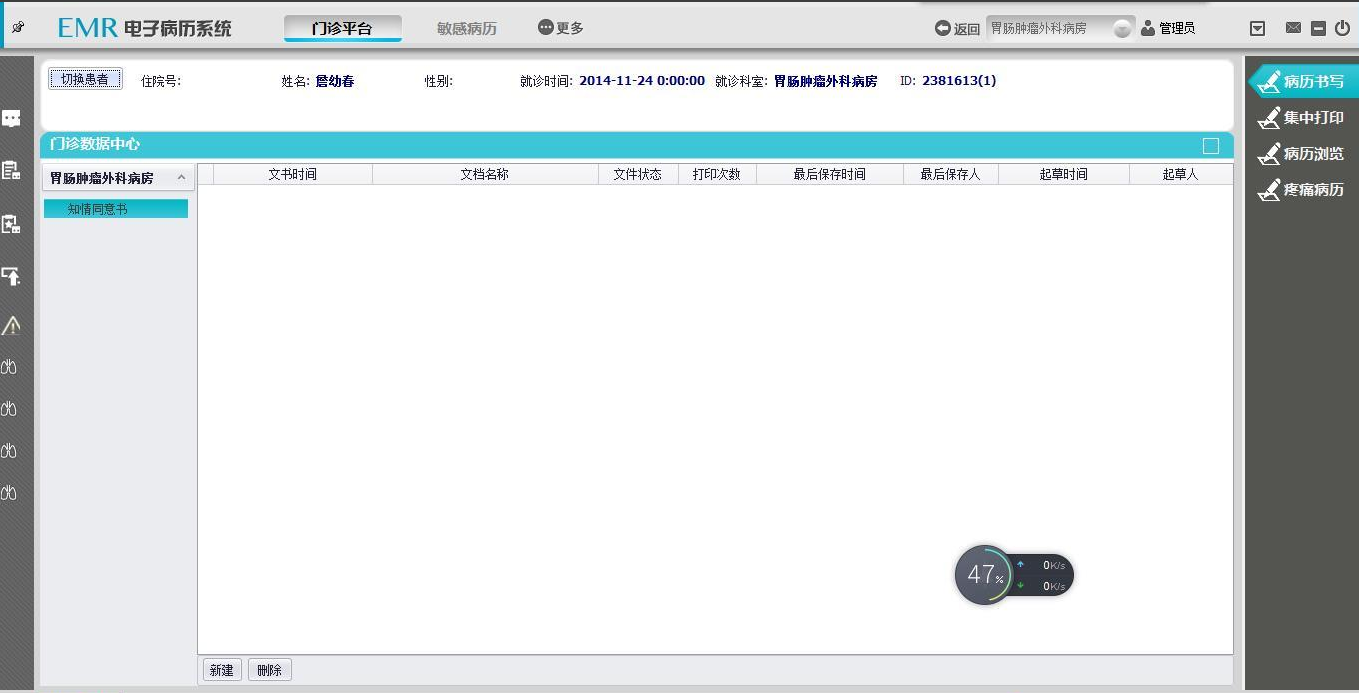Screen dimensions: 1359x693
Task: Click the pin icon beside the EMR logo
Action: coord(18,28)
